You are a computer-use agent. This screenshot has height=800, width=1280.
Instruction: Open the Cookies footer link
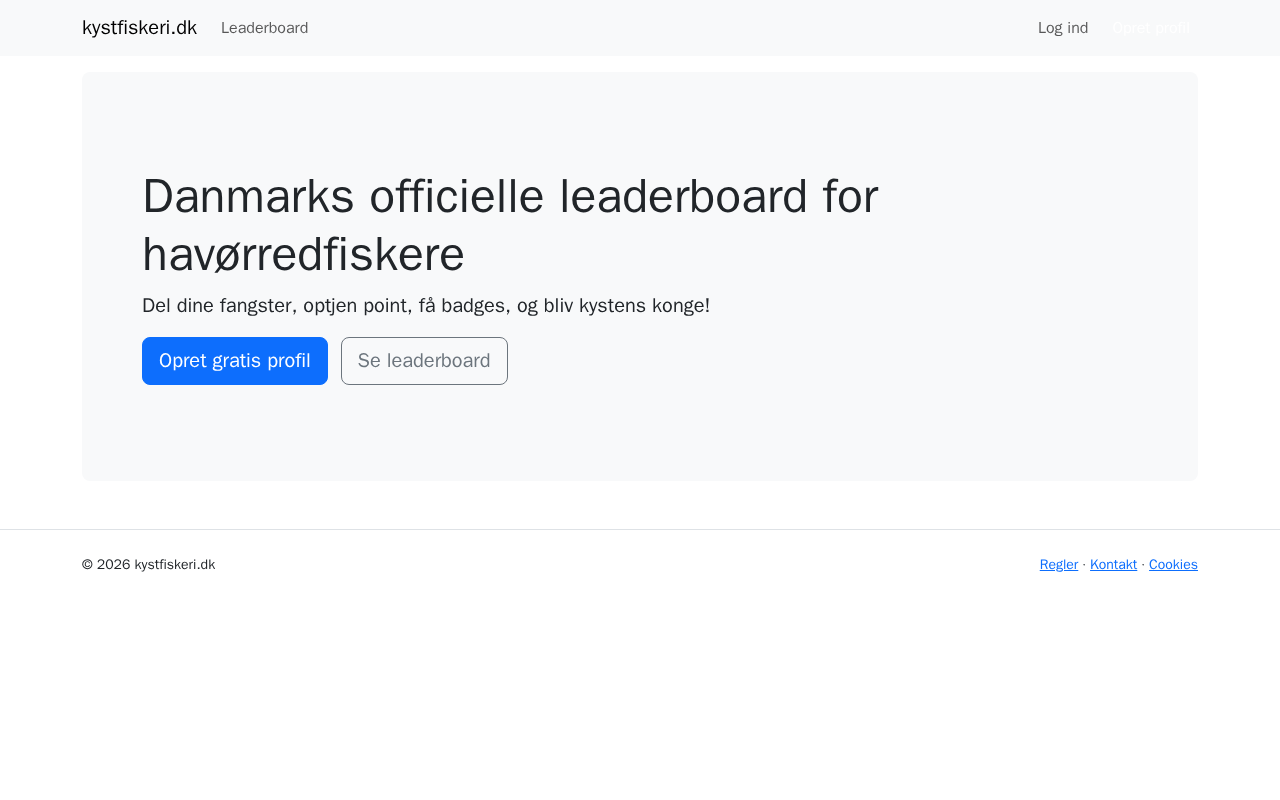point(1173,565)
